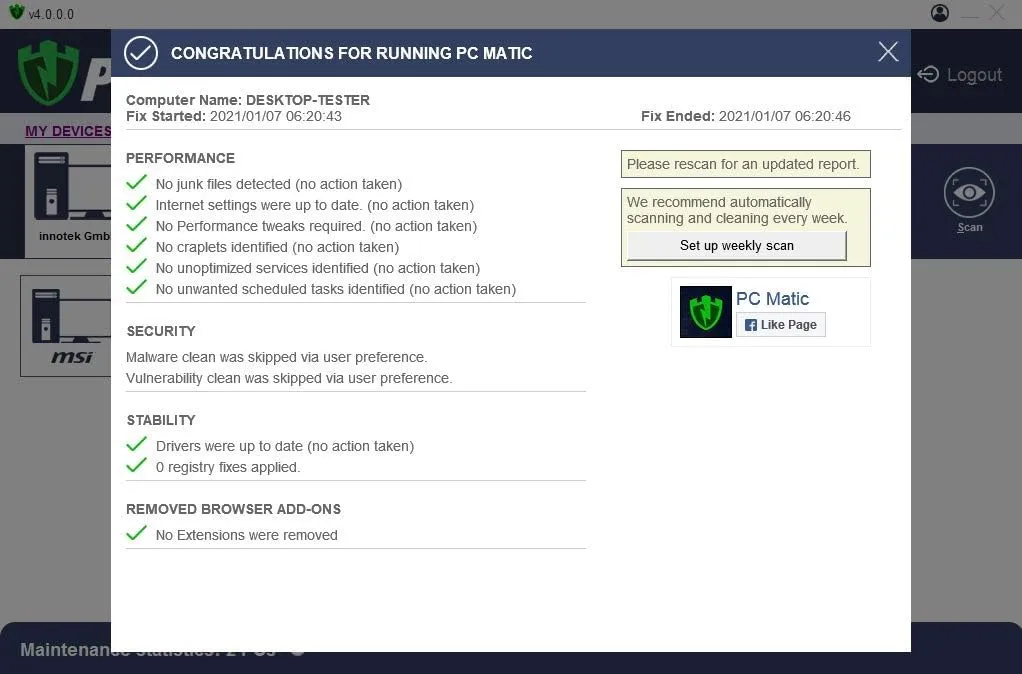Open the MY DEVICES link
The image size is (1022, 674).
(68, 131)
